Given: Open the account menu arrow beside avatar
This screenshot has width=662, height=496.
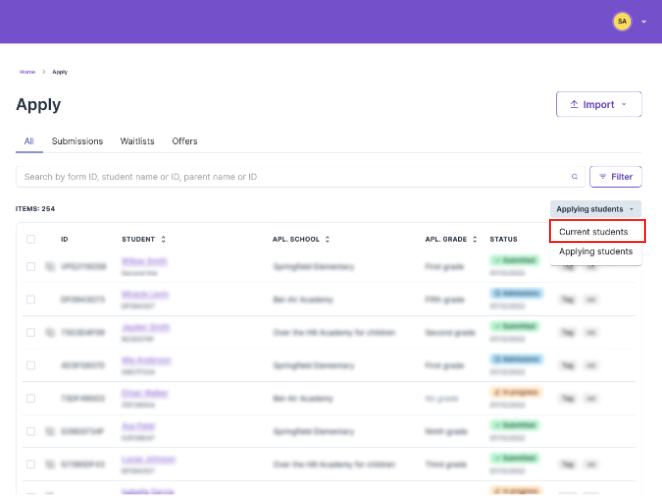Looking at the screenshot, I should [x=644, y=21].
